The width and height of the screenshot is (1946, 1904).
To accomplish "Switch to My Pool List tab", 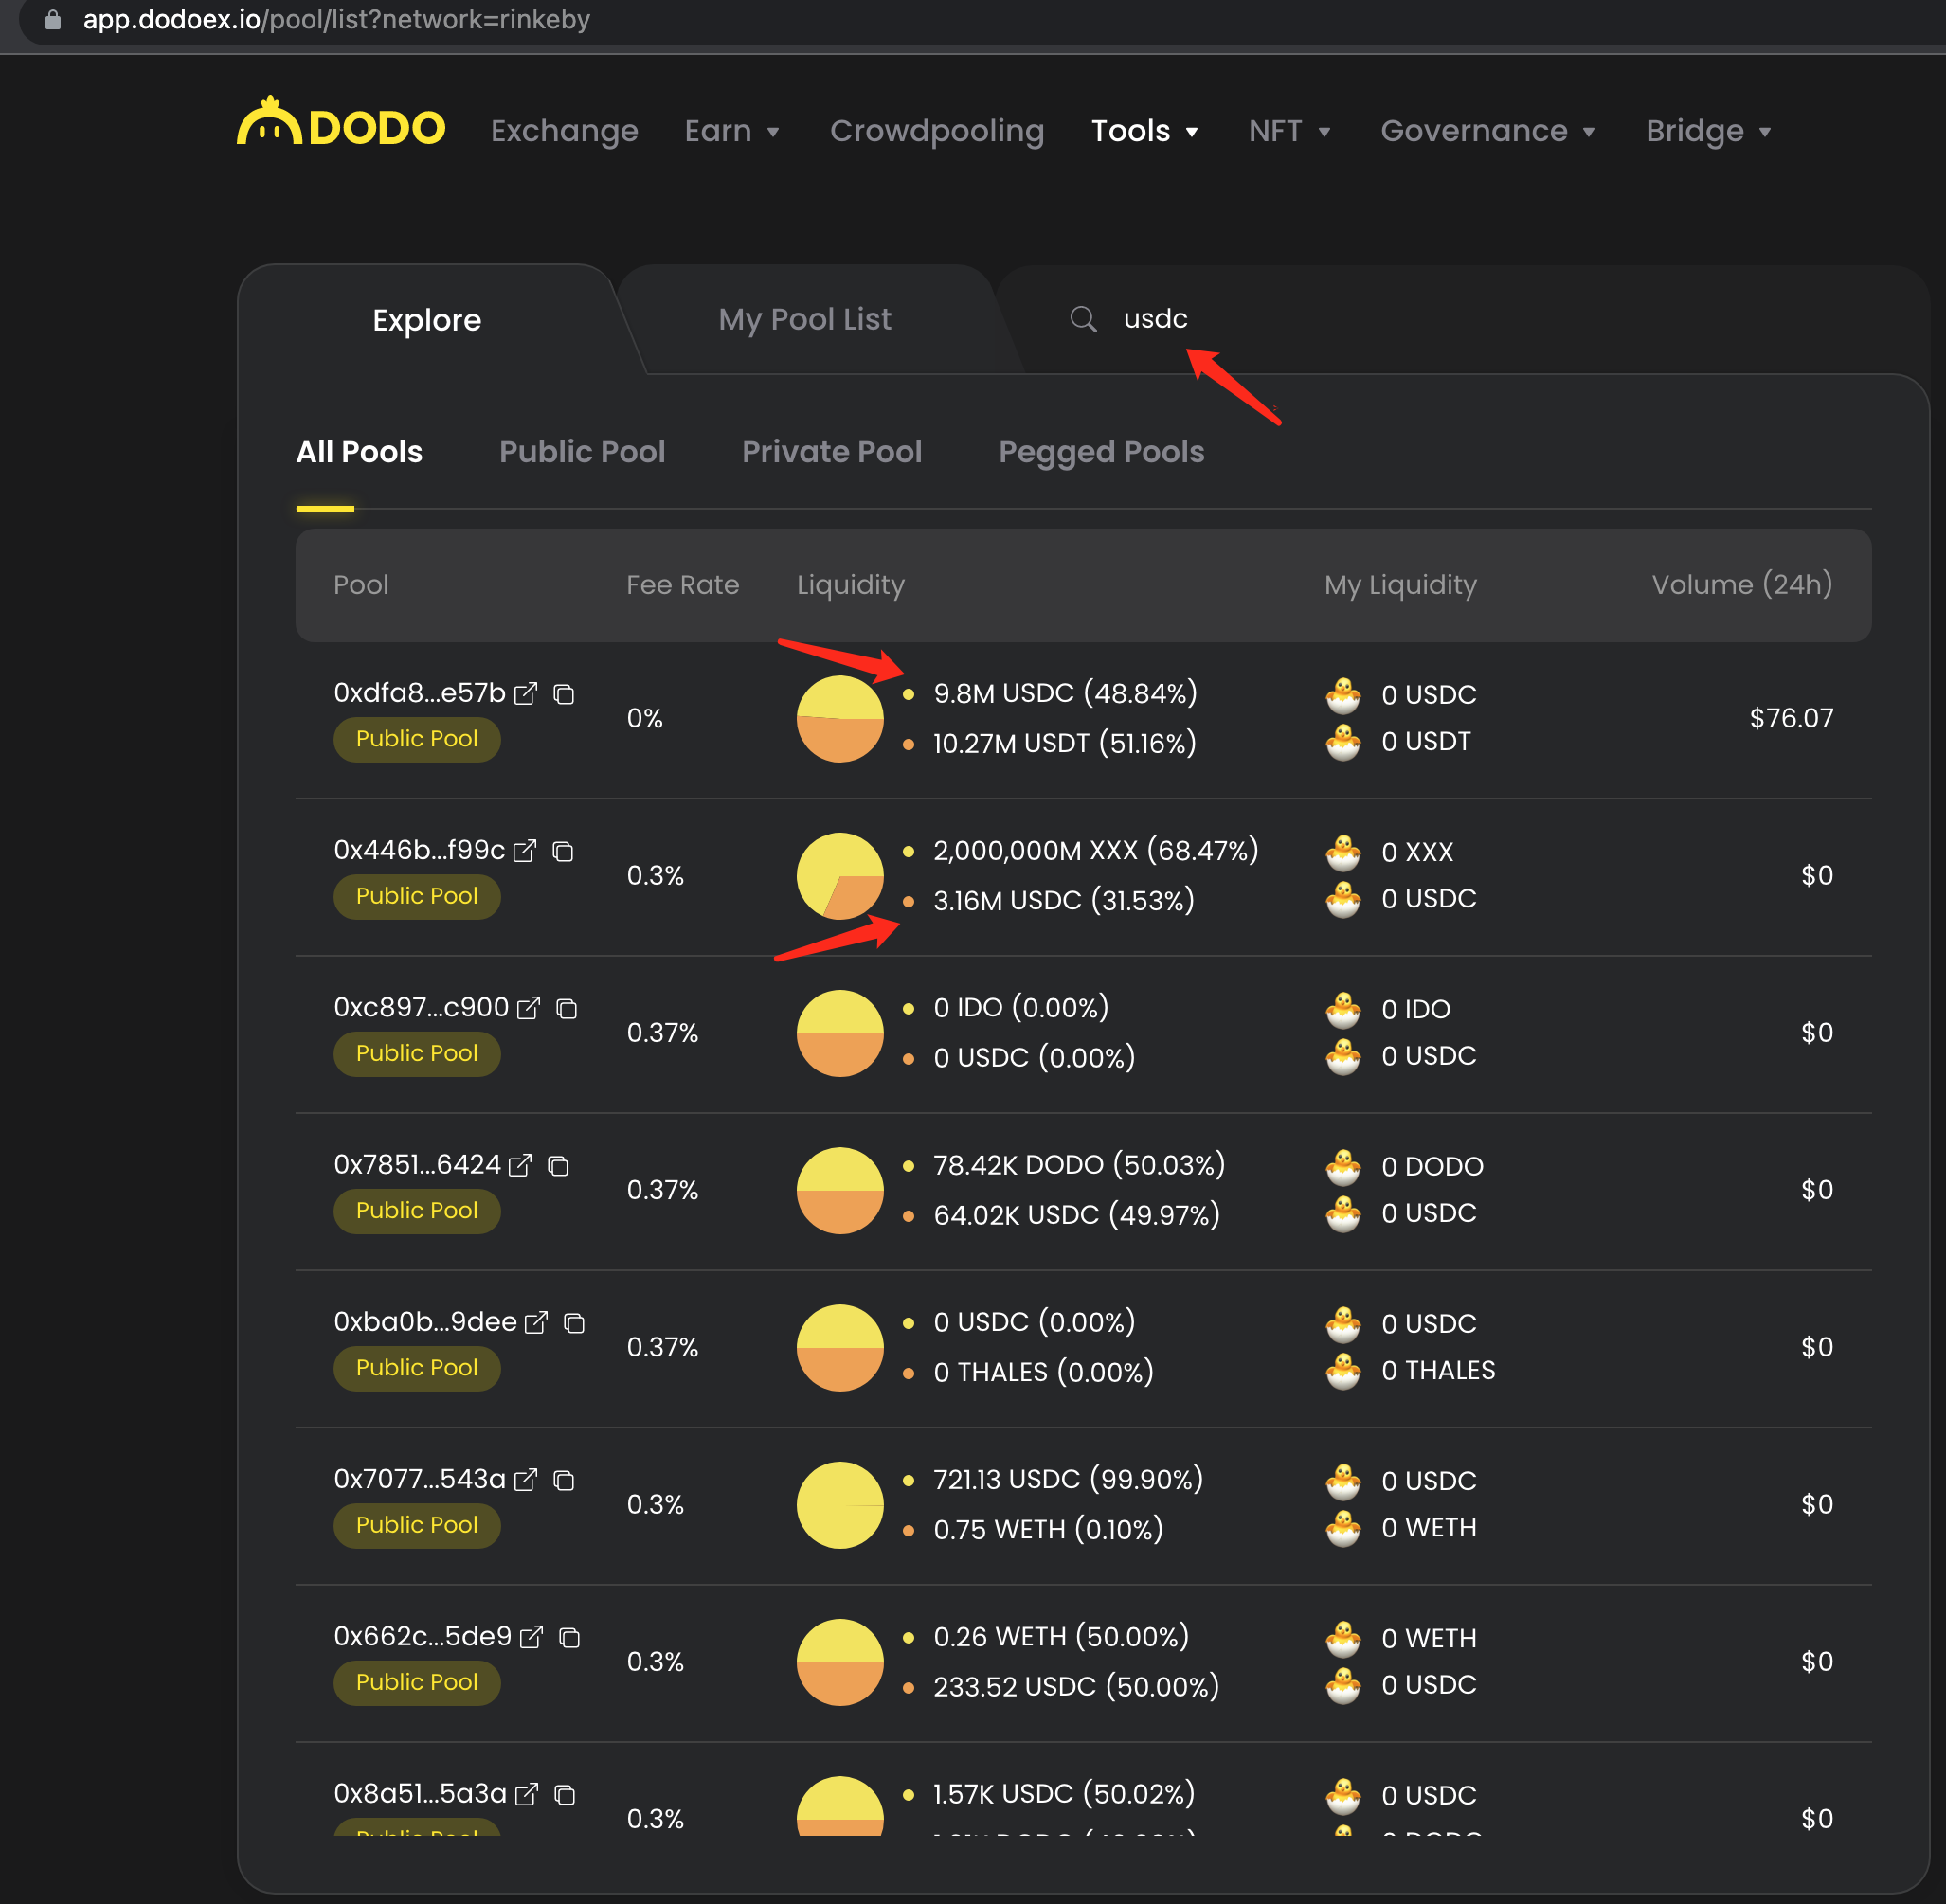I will coord(804,319).
